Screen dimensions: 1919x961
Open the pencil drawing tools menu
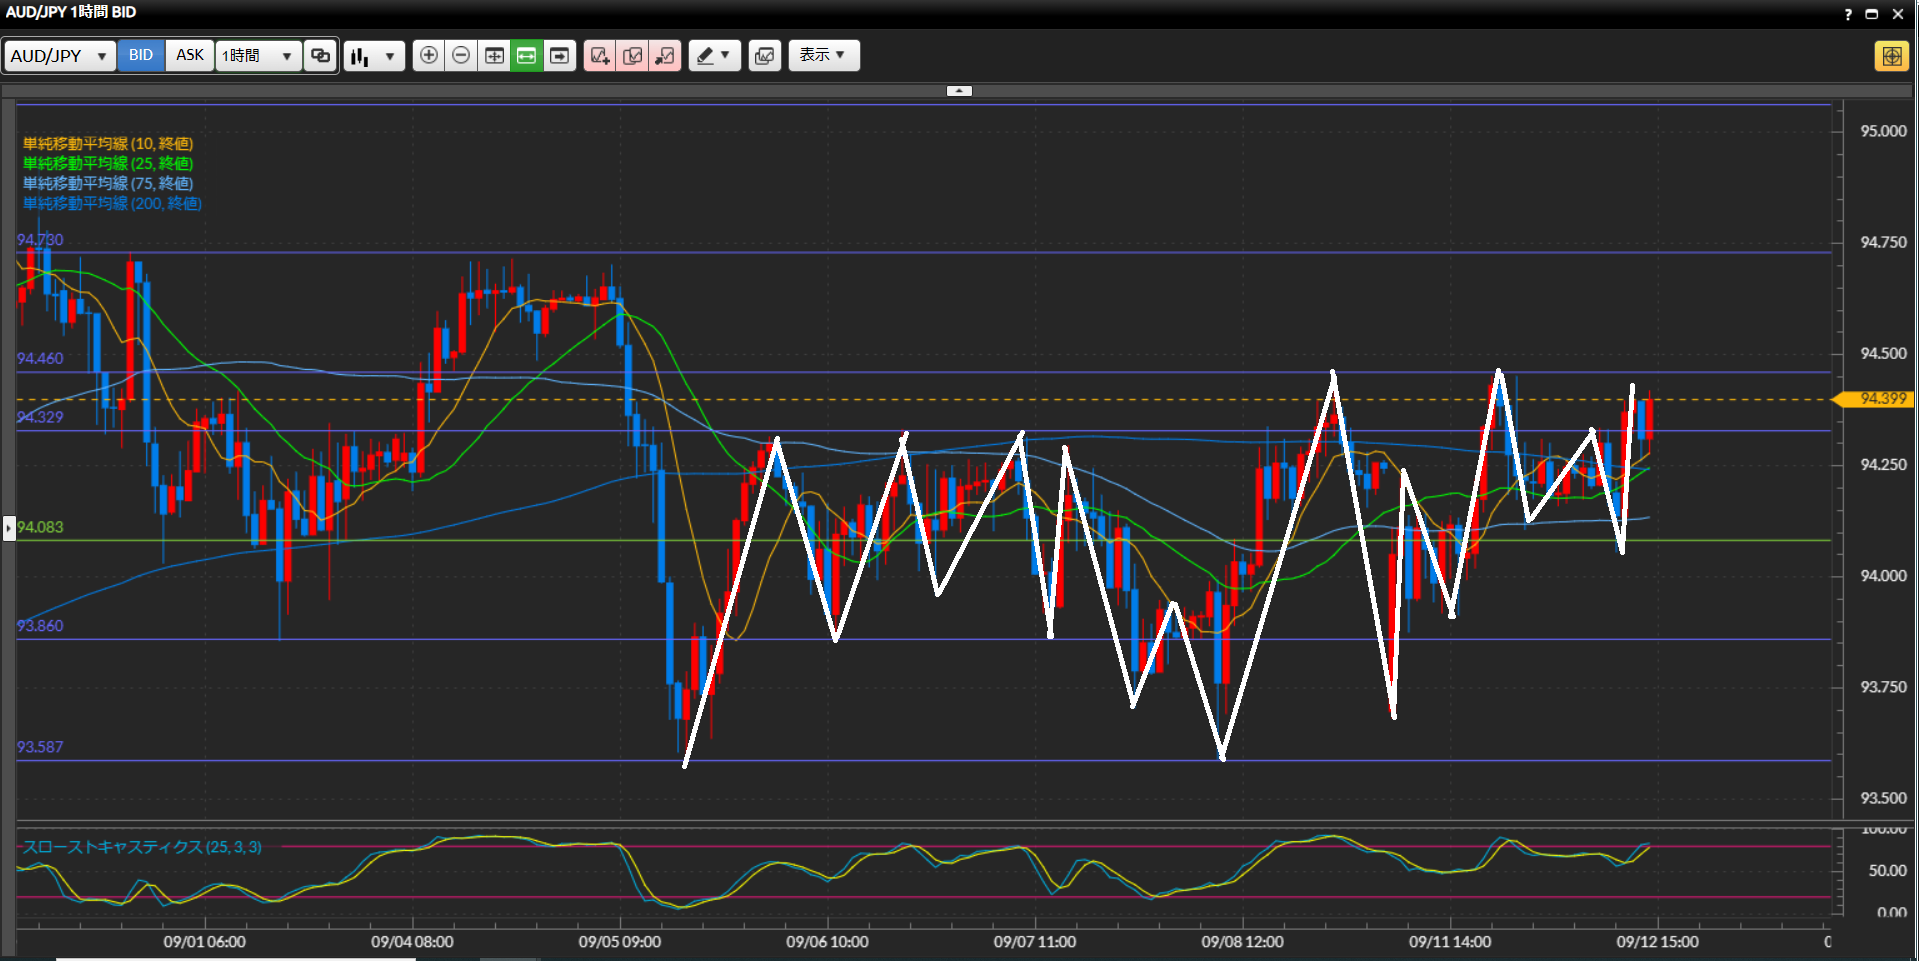point(714,56)
